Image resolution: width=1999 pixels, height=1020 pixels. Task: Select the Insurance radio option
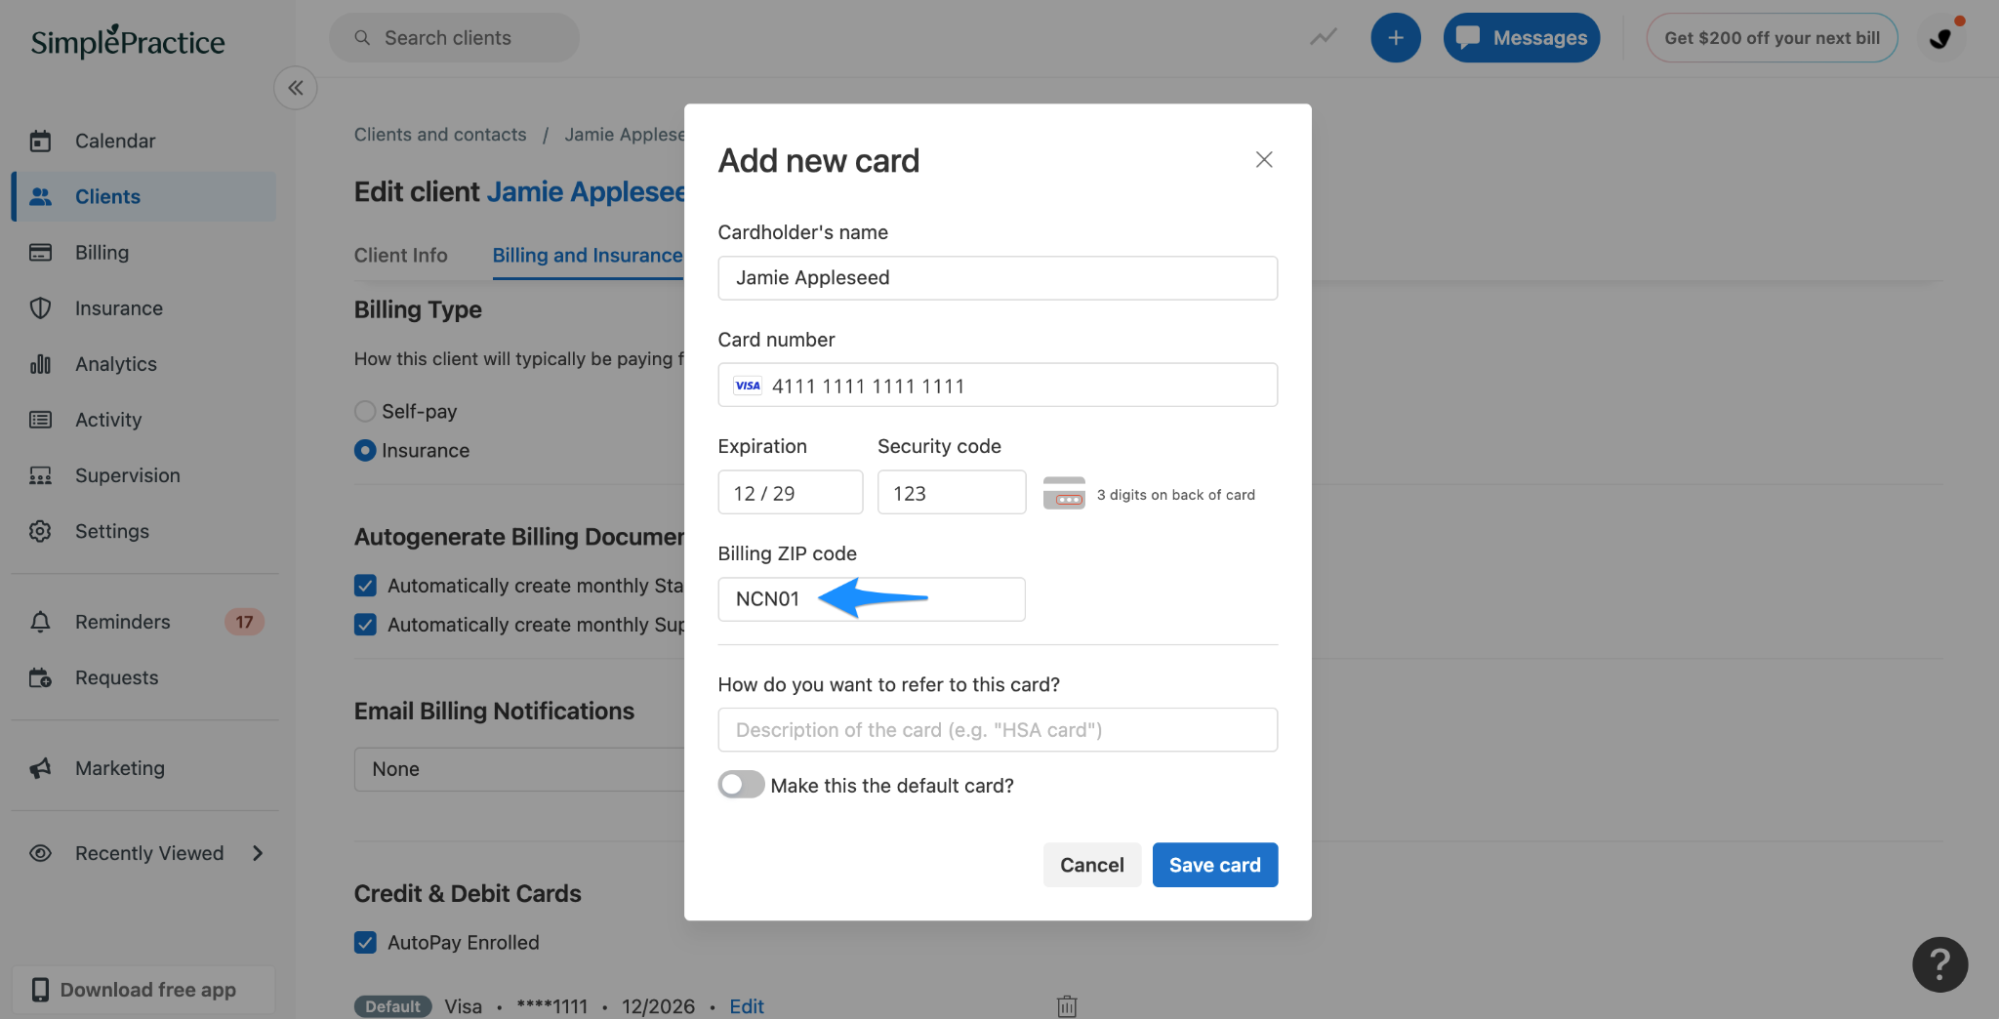[365, 451]
